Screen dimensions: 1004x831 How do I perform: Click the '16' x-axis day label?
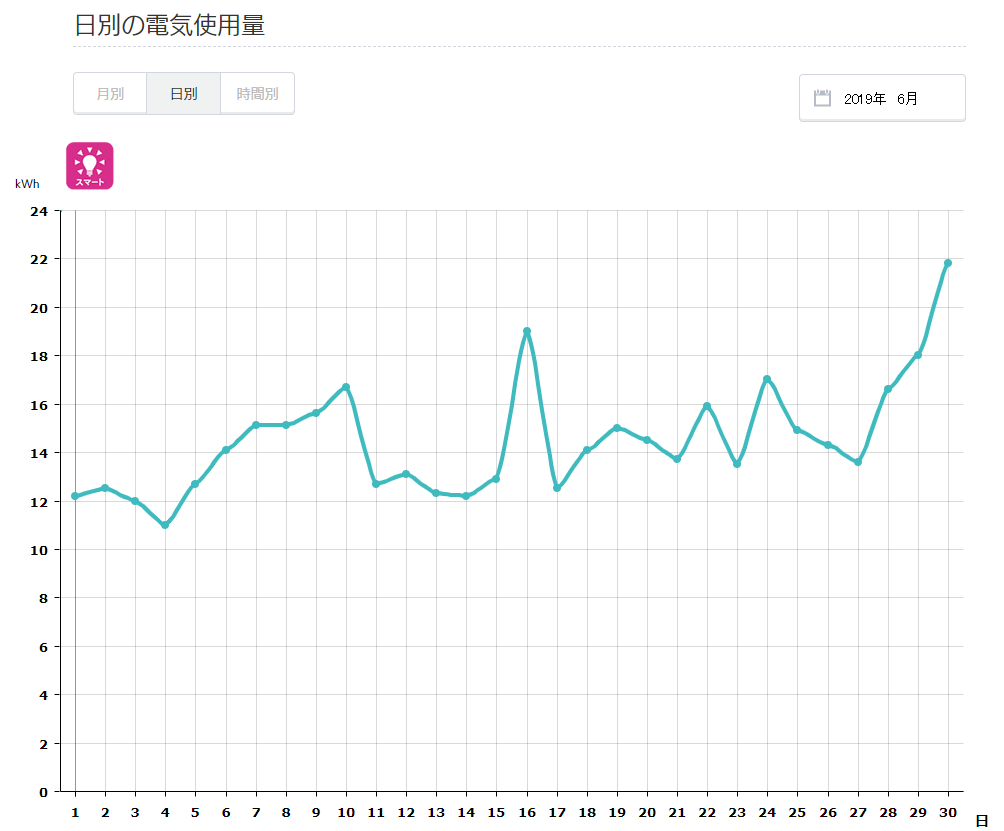(x=527, y=812)
